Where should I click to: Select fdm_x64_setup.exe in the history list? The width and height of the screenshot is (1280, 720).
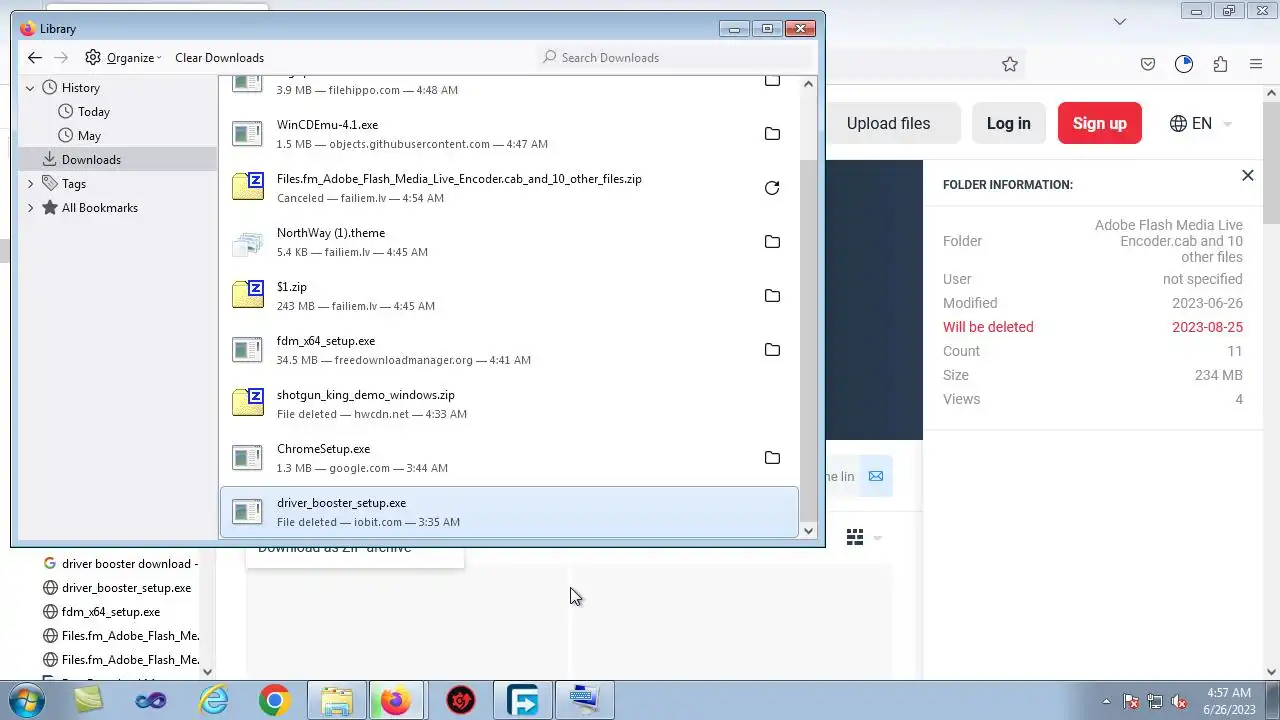tap(102, 612)
